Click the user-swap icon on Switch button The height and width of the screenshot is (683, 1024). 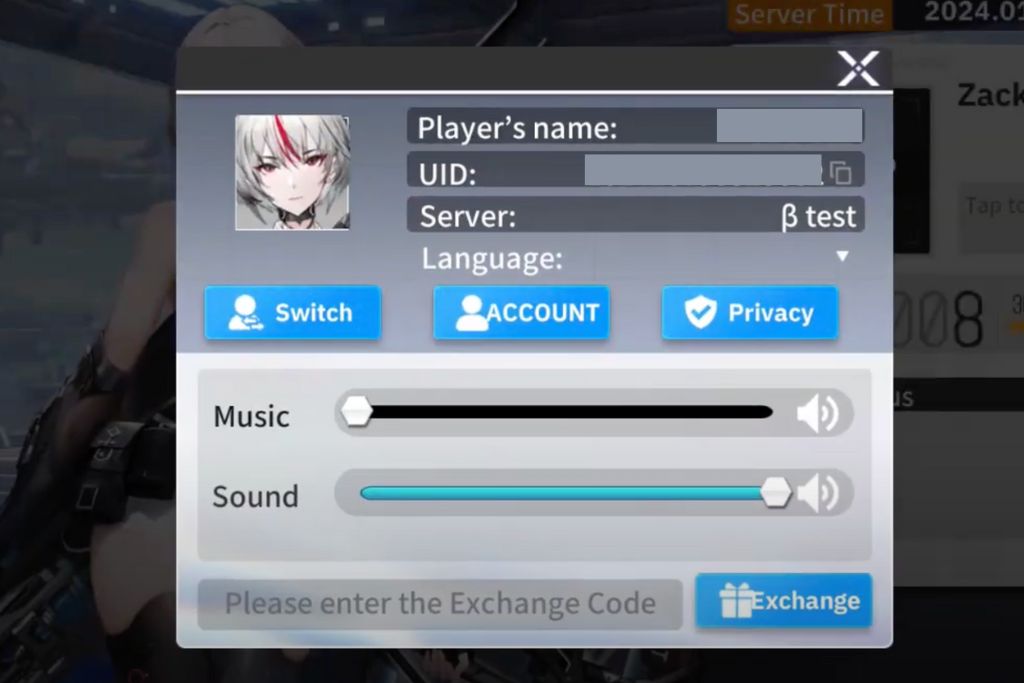(x=245, y=312)
